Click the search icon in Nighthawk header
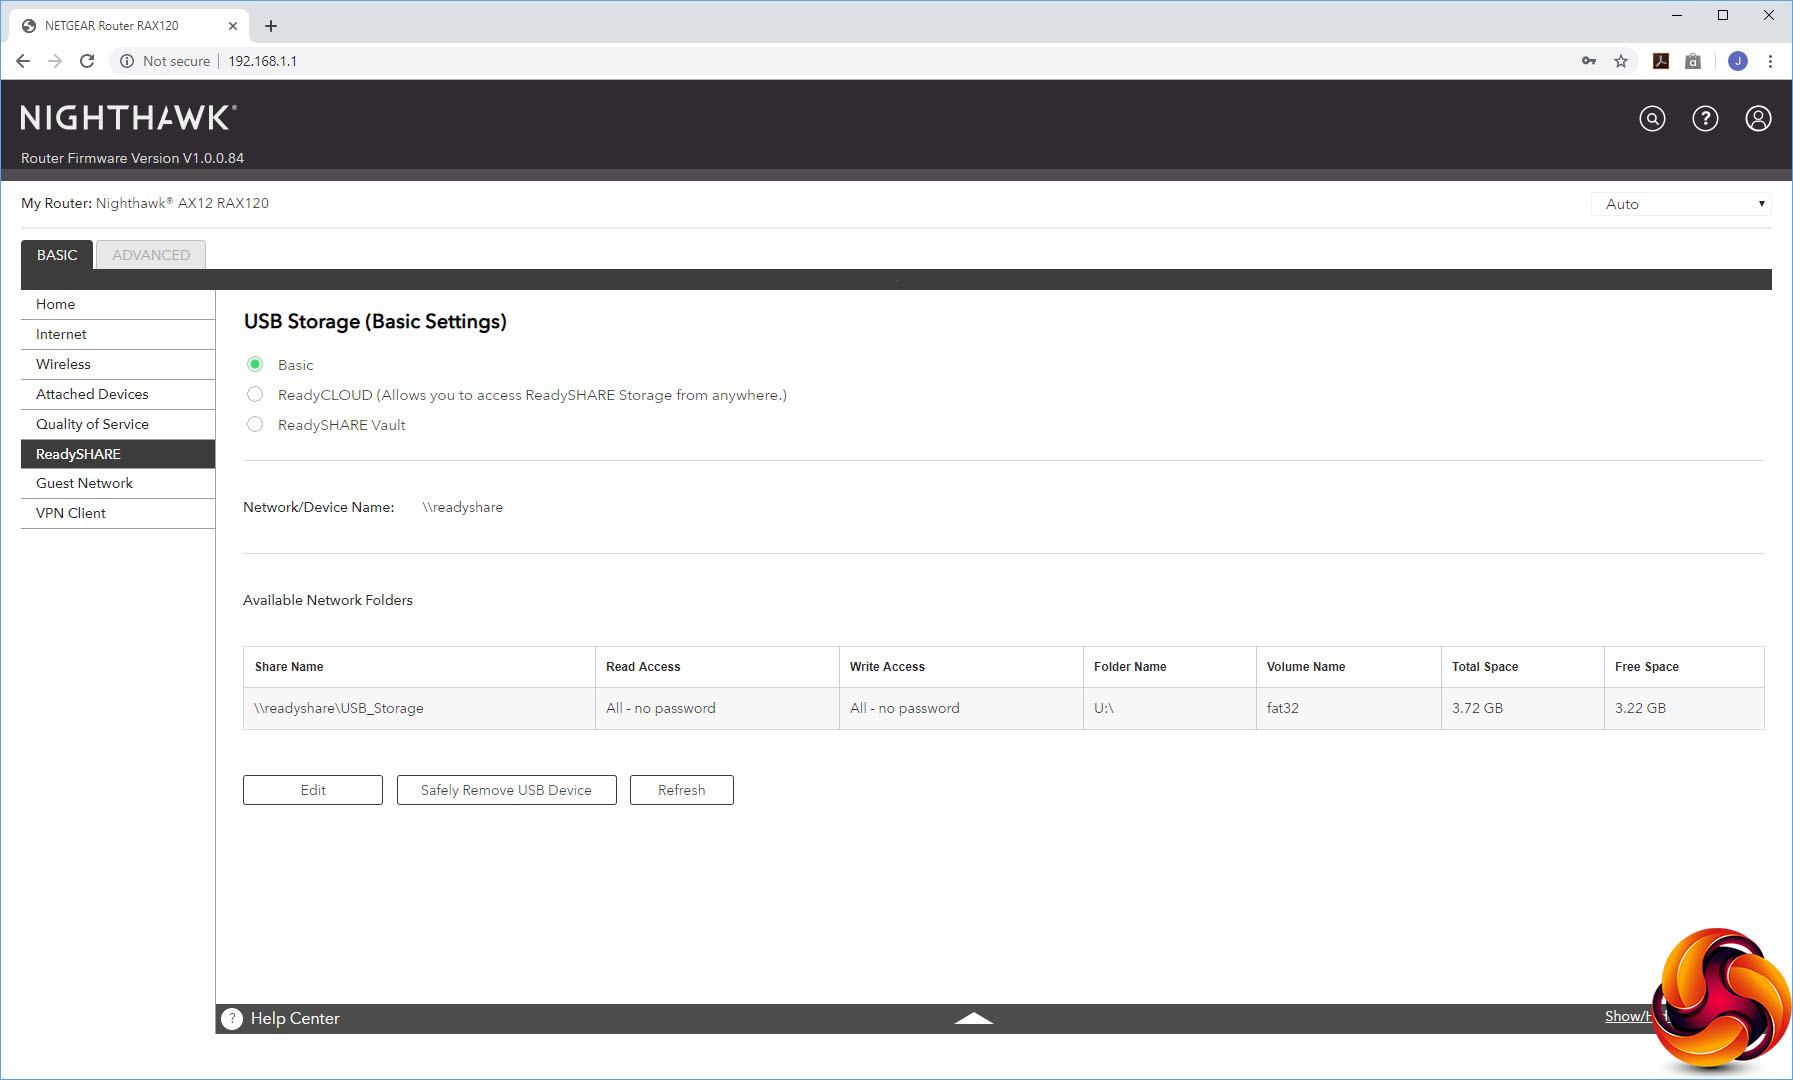Image resolution: width=1793 pixels, height=1080 pixels. point(1652,119)
